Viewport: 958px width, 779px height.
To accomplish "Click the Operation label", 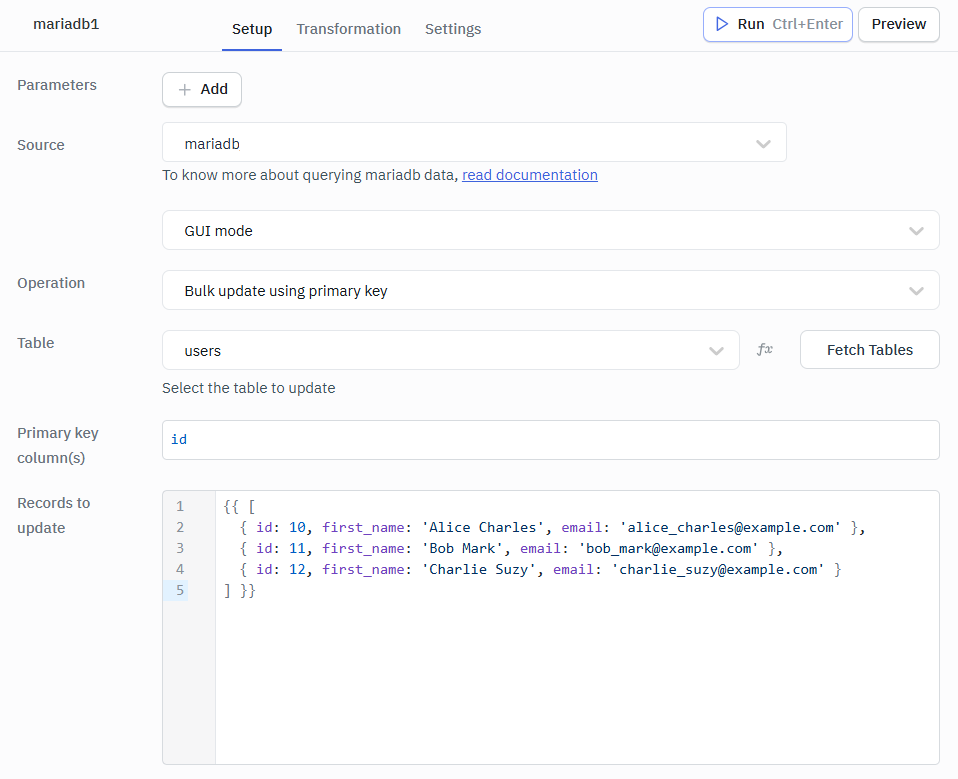I will (x=51, y=283).
